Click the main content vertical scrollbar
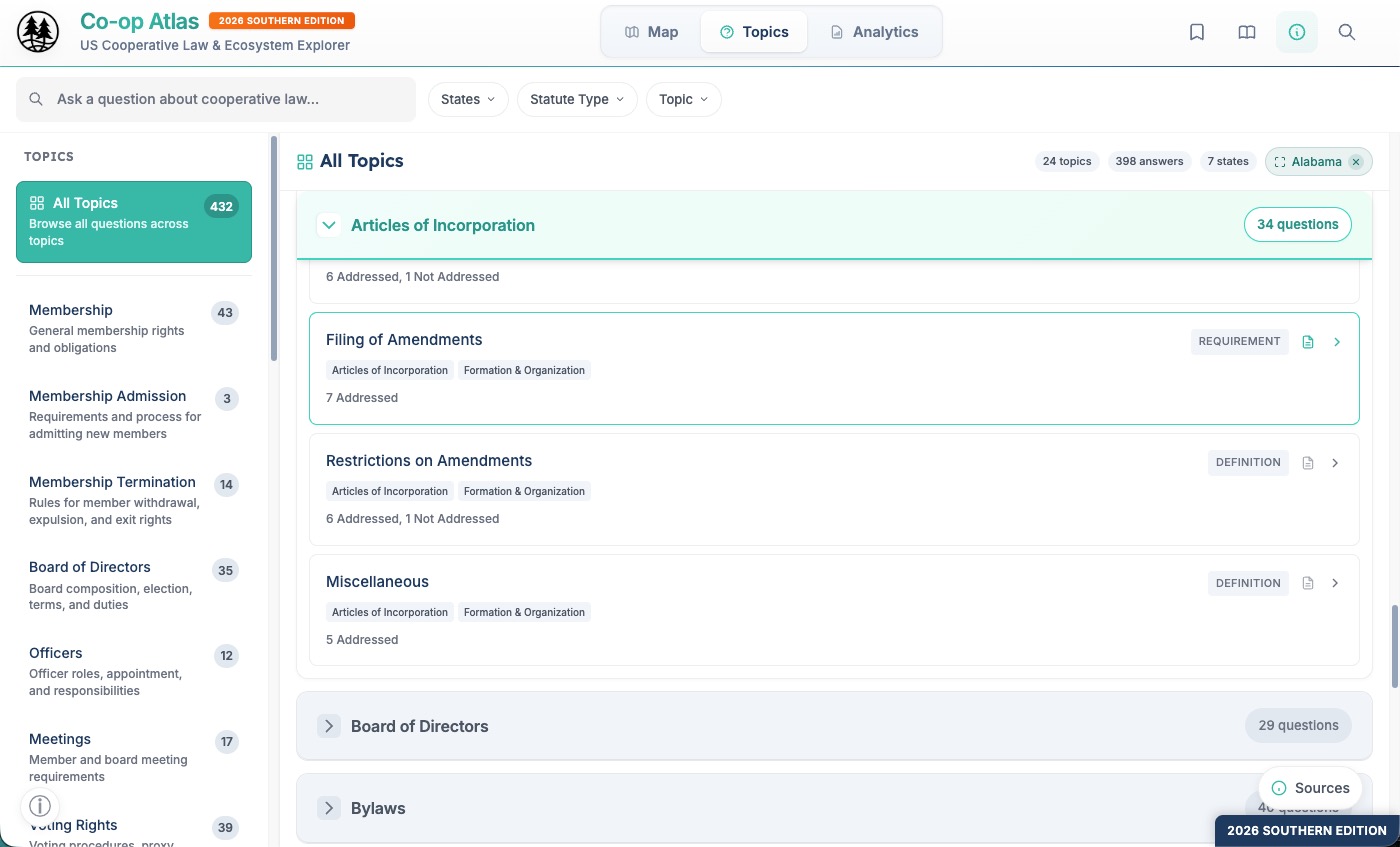 point(1395,646)
